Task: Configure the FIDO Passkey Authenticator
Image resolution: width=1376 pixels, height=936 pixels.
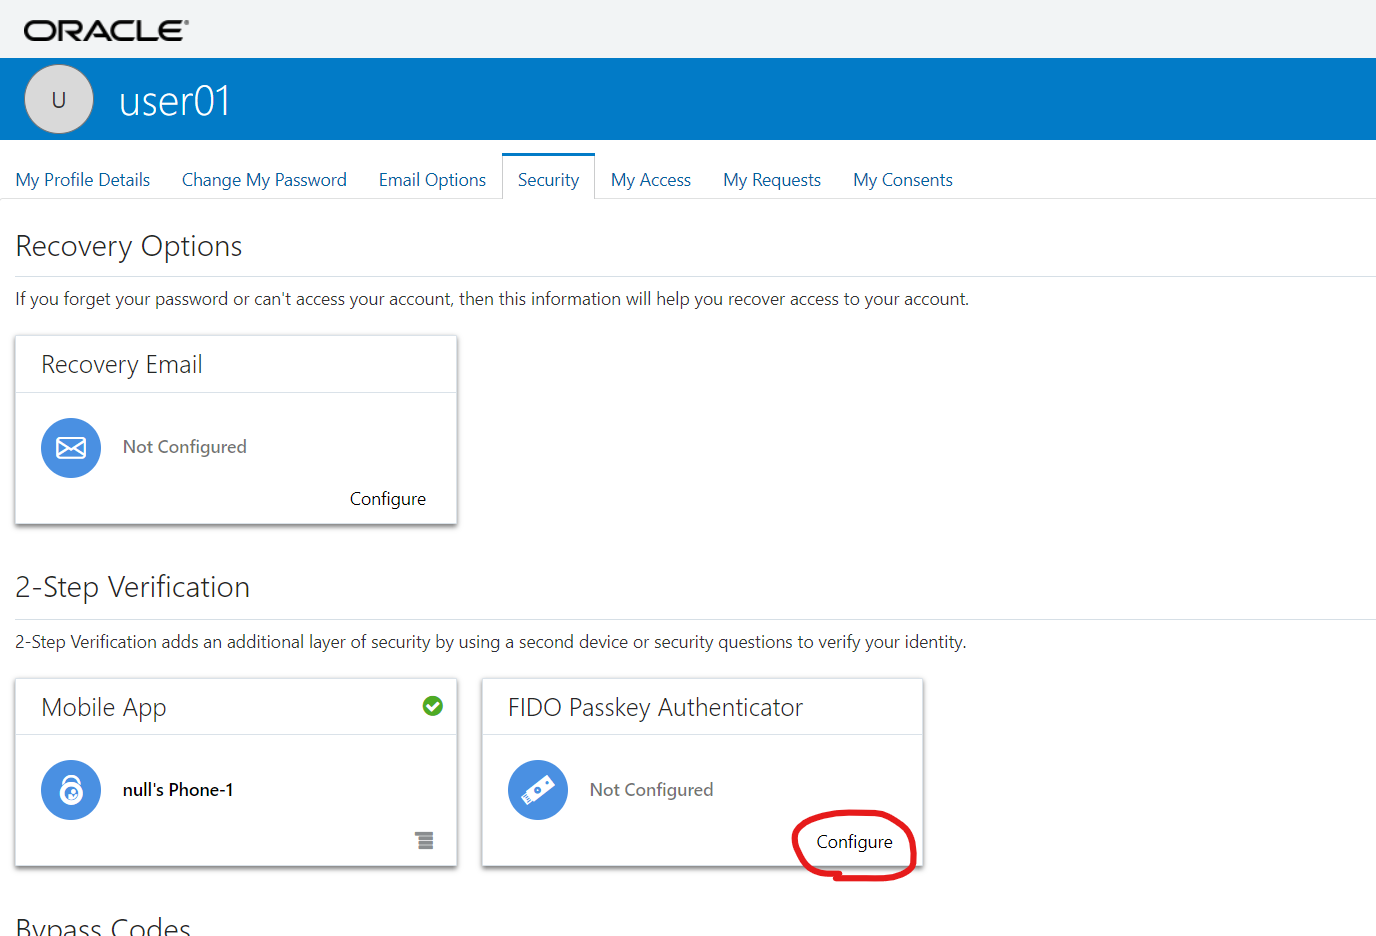Action: pyautogui.click(x=855, y=842)
